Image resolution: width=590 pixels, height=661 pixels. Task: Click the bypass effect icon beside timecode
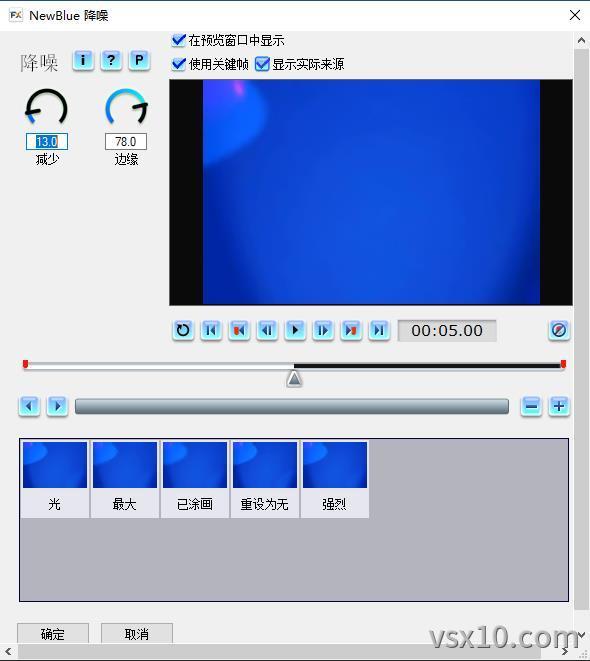[x=559, y=330]
